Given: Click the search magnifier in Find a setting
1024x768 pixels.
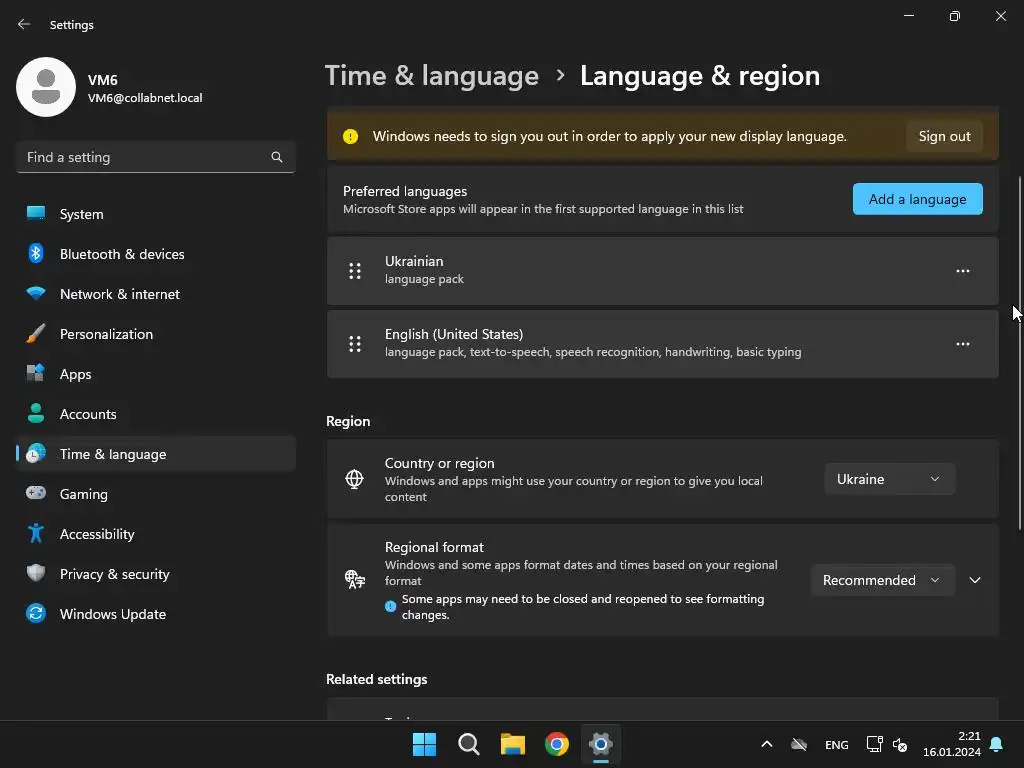Looking at the screenshot, I should tap(277, 157).
